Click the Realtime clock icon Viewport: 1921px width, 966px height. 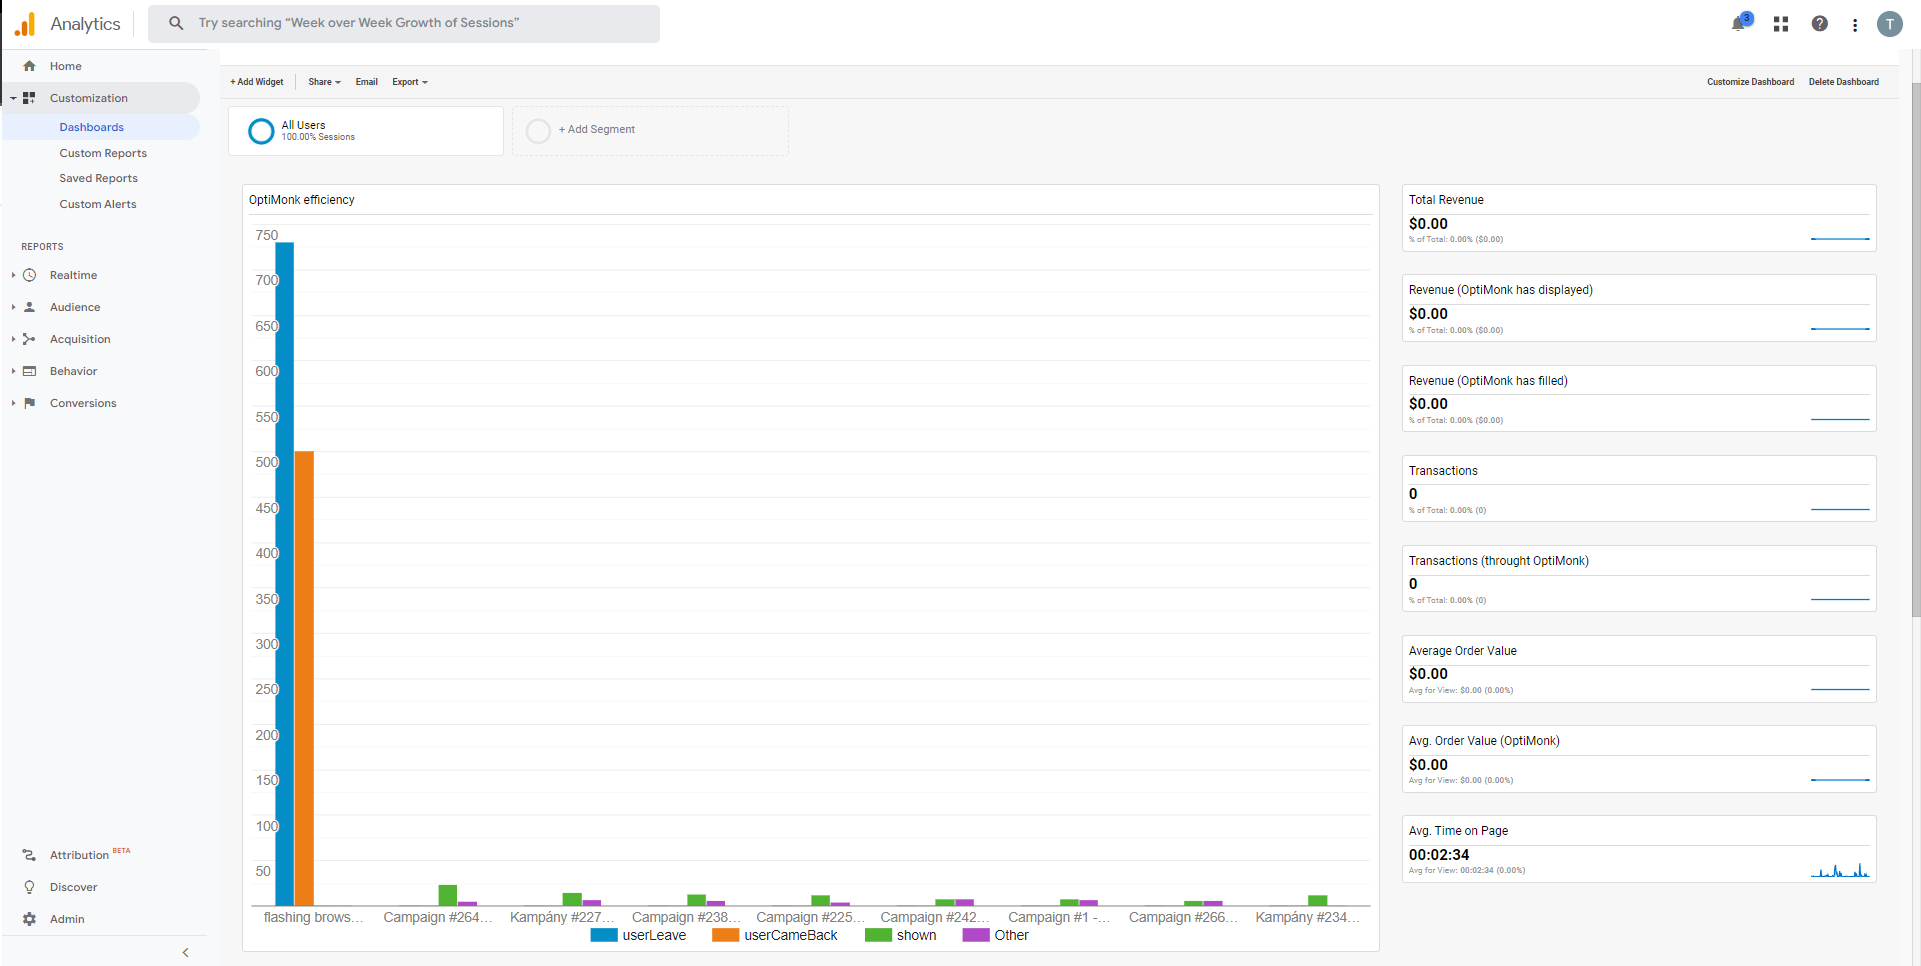[30, 275]
